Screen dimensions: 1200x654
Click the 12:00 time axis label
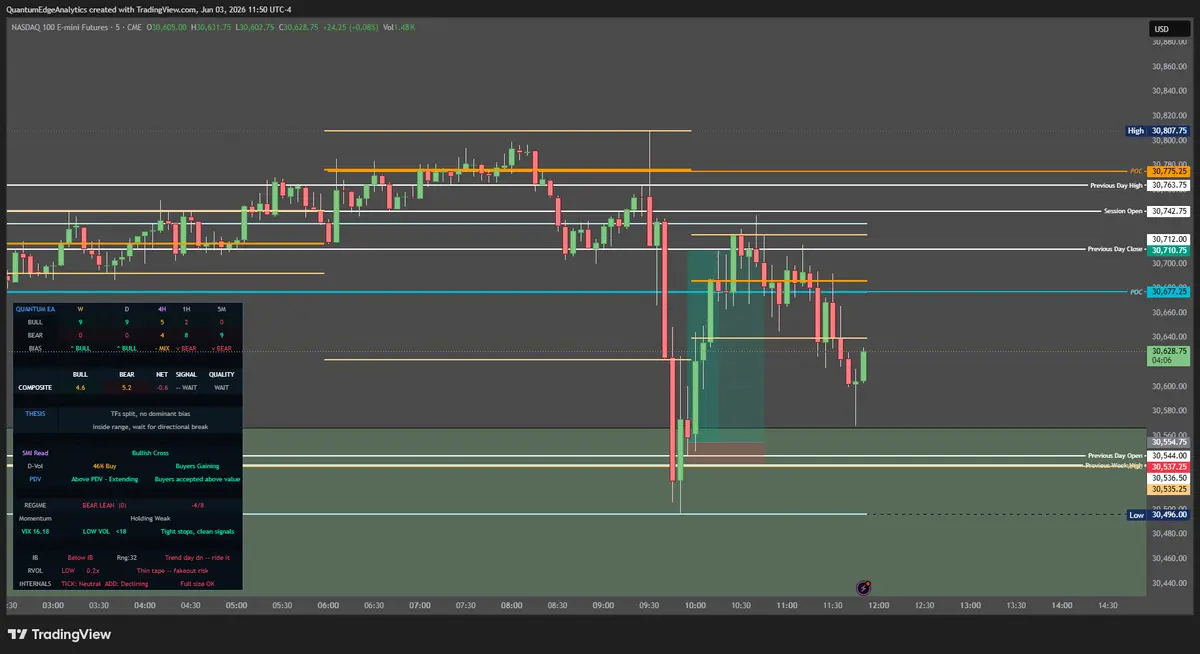click(880, 605)
